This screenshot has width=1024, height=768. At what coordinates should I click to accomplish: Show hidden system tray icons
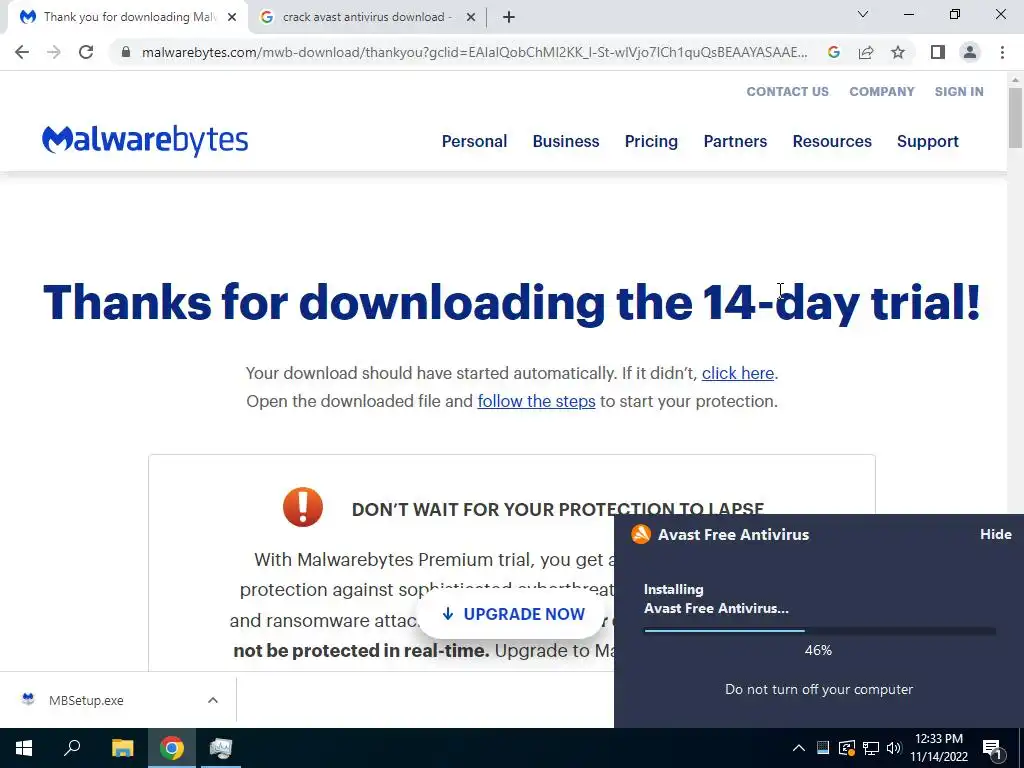[799, 748]
